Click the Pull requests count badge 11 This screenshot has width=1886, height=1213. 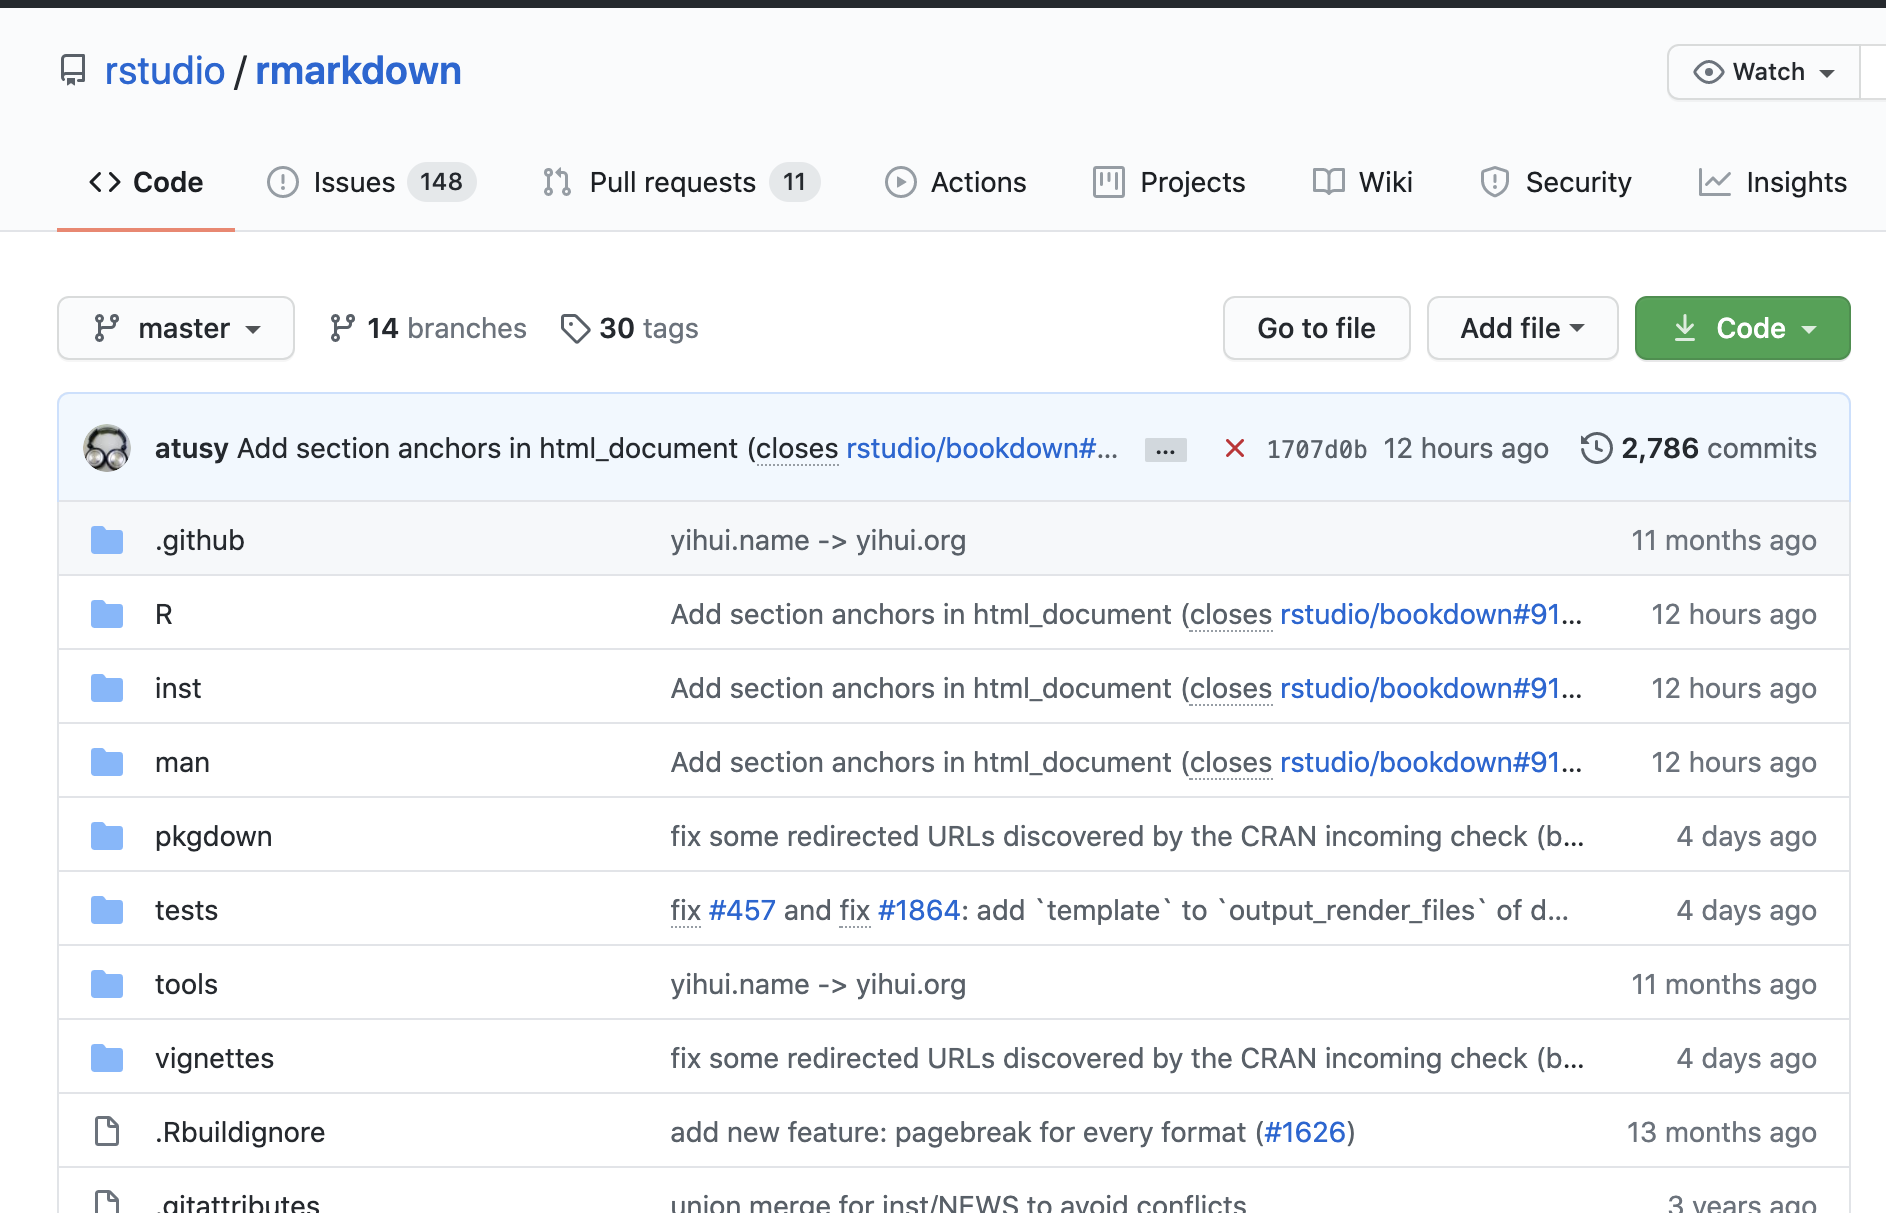click(794, 182)
